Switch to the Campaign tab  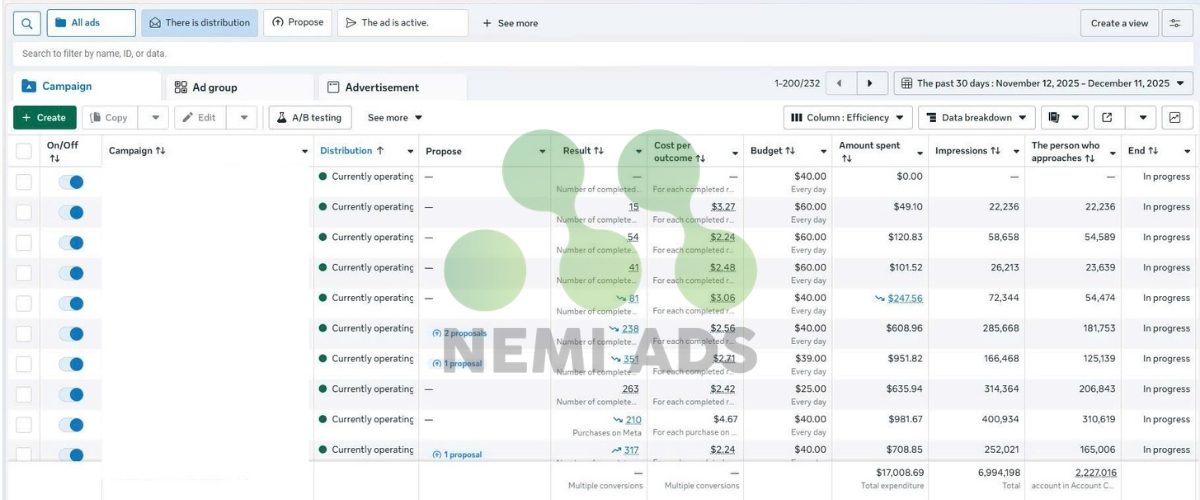pos(86,87)
